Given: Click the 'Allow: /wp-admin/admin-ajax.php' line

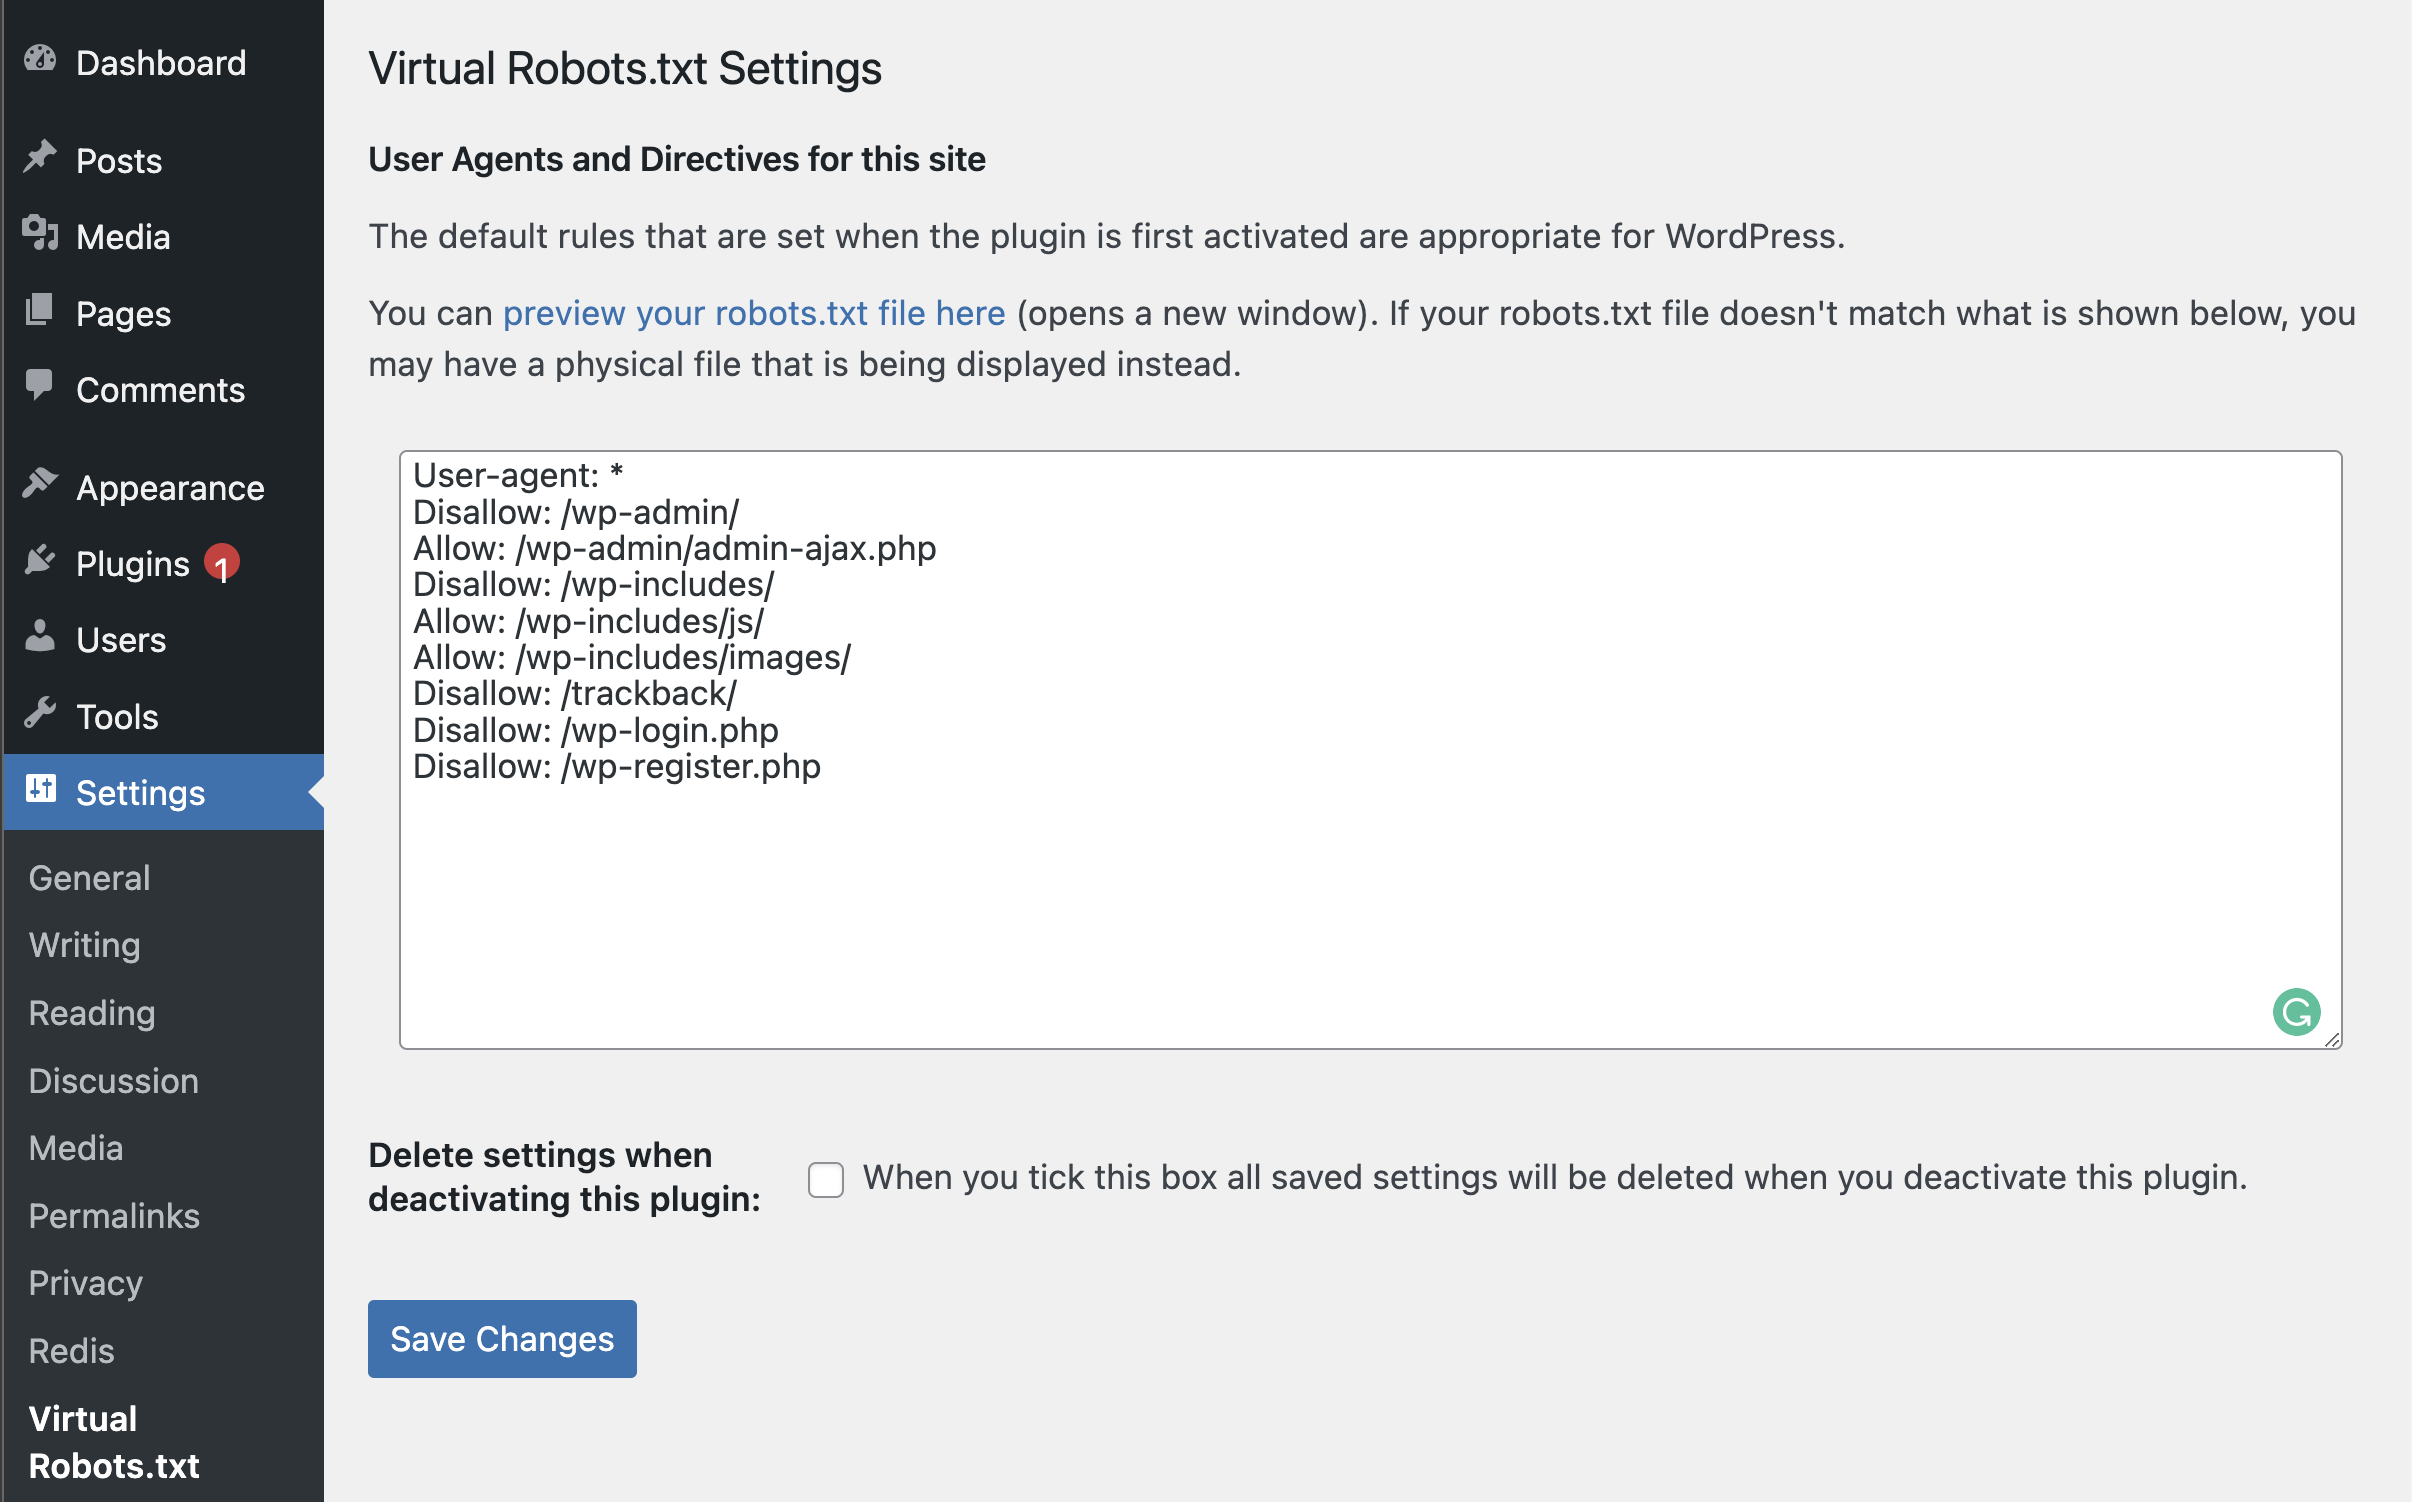Looking at the screenshot, I should click(675, 548).
